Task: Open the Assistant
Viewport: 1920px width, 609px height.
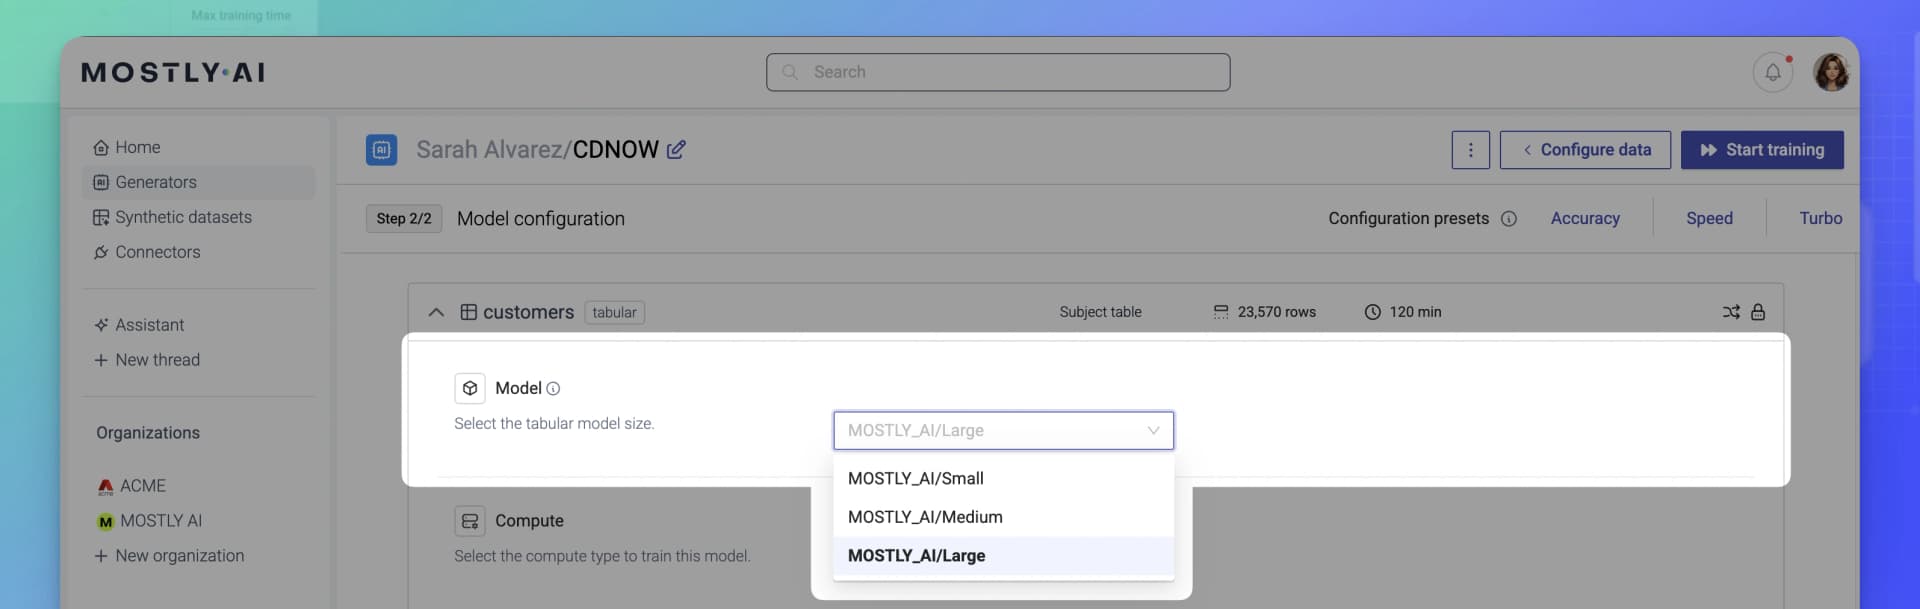Action: [139, 325]
